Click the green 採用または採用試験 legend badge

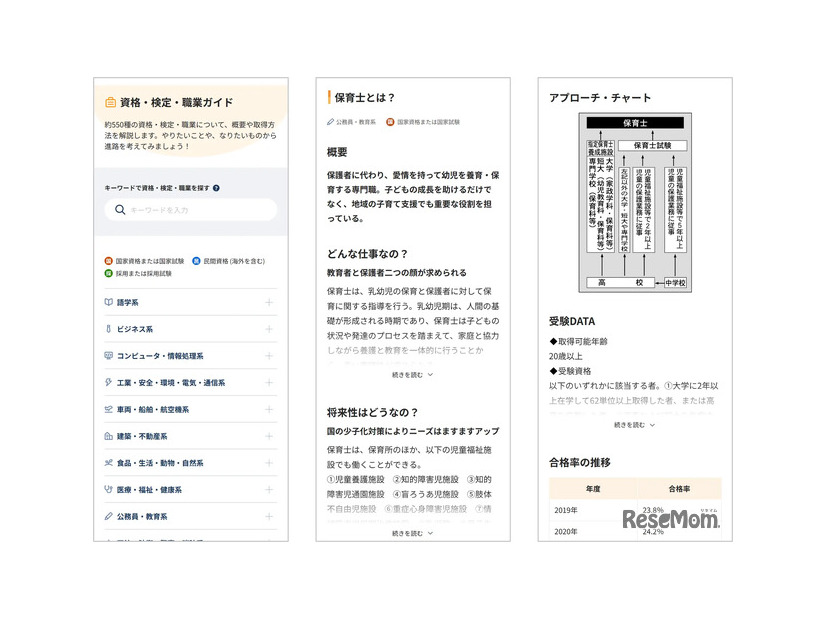coord(109,273)
